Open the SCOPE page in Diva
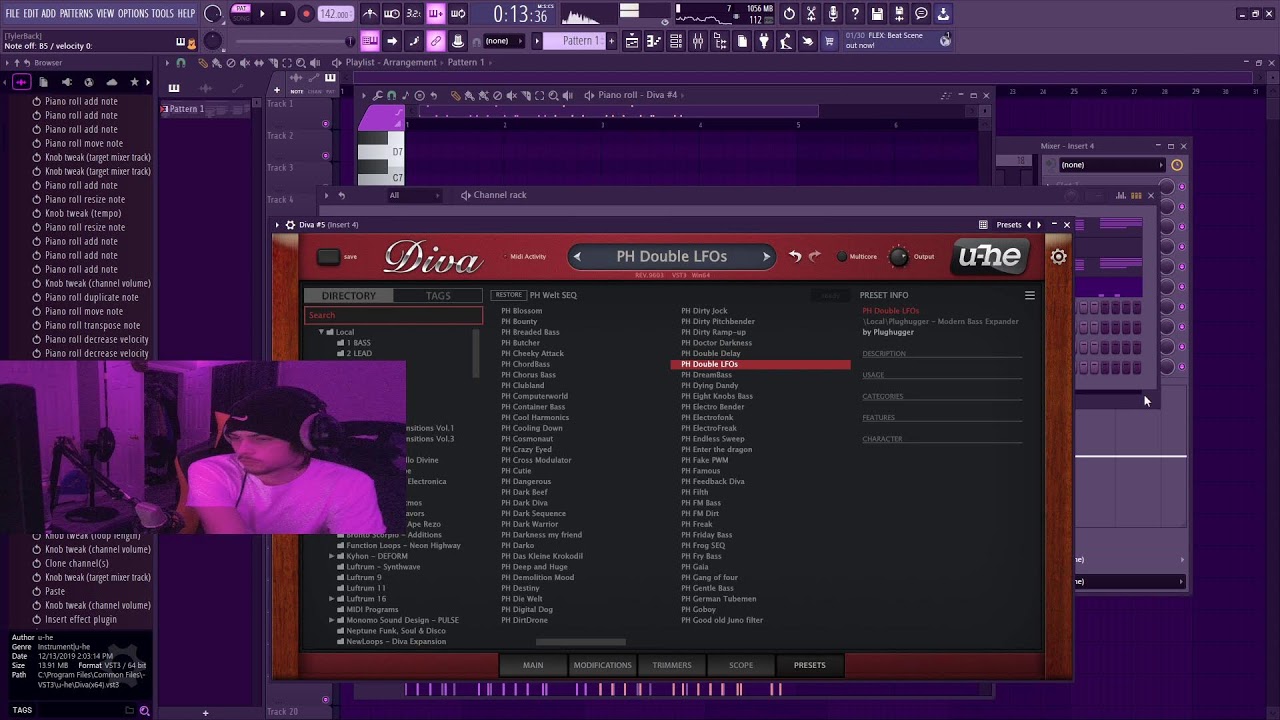Image resolution: width=1280 pixels, height=720 pixels. [741, 665]
